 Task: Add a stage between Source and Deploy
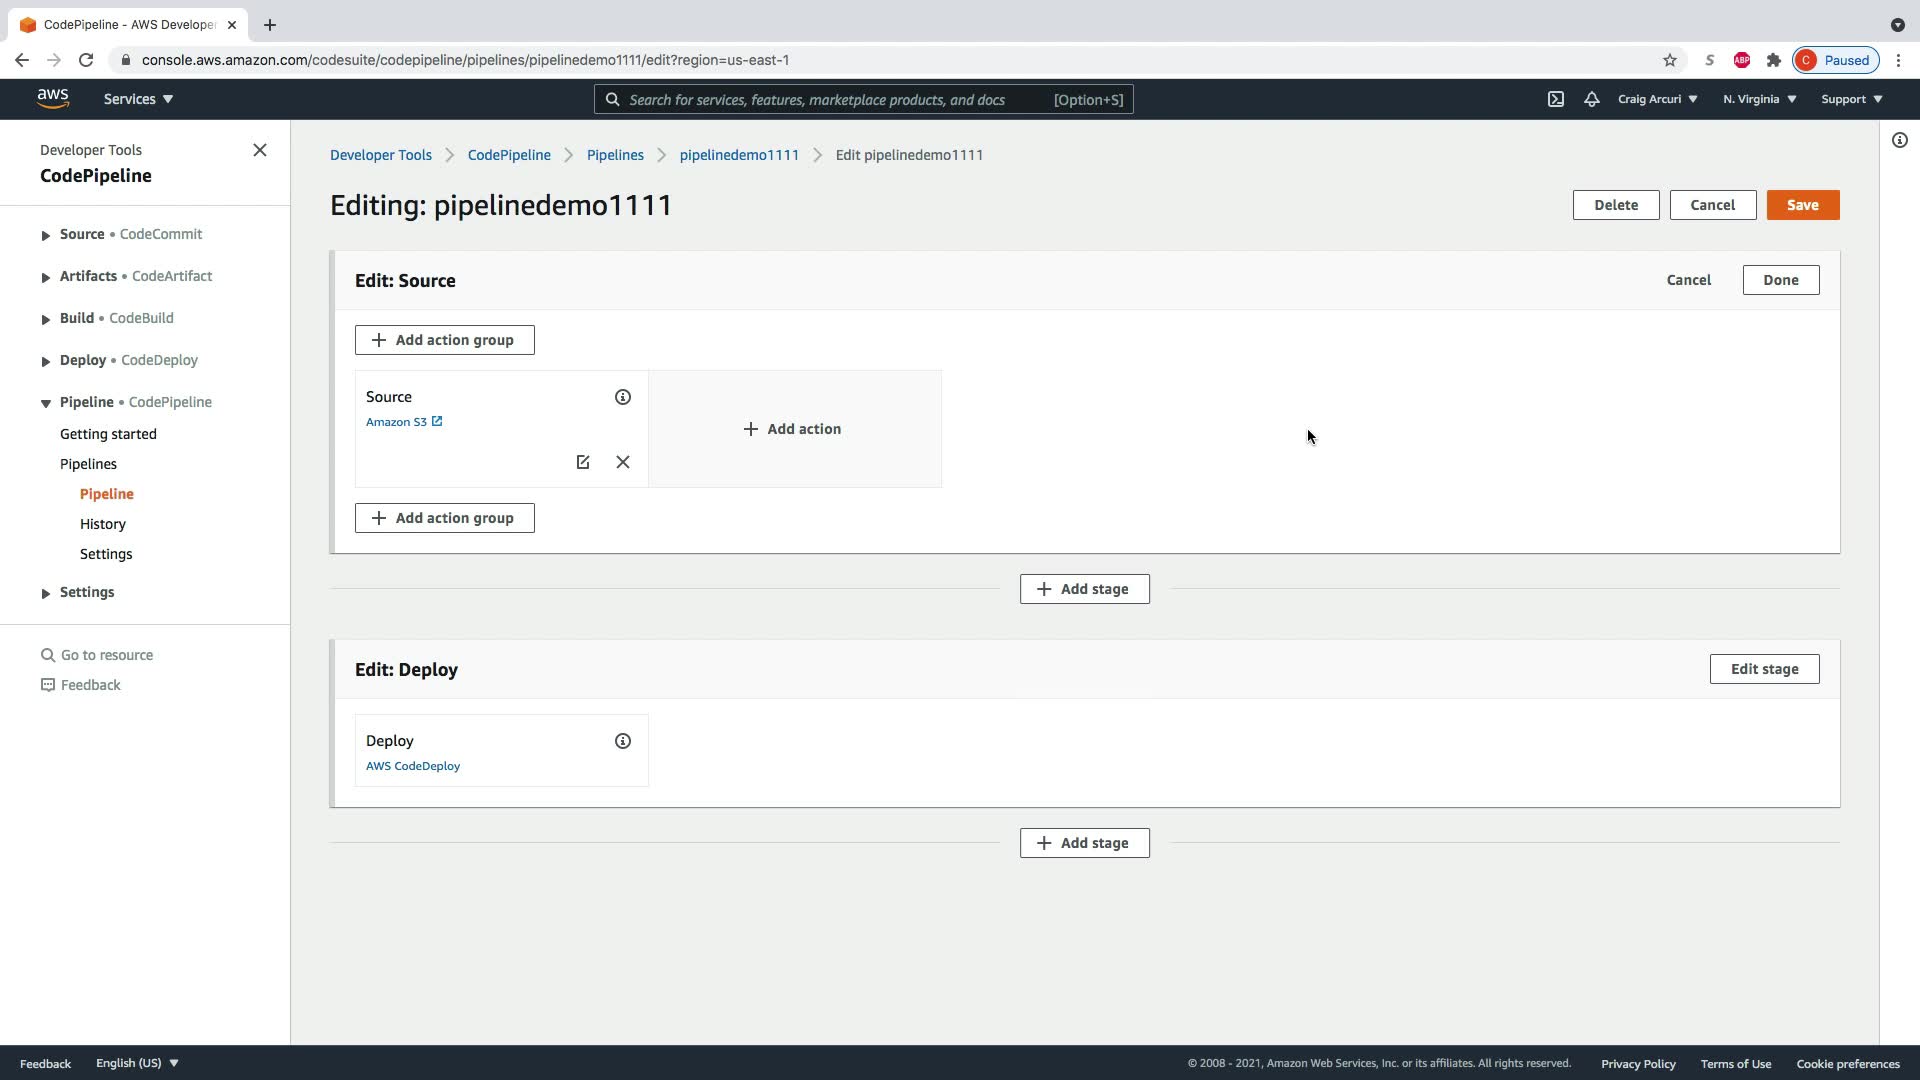[1084, 589]
